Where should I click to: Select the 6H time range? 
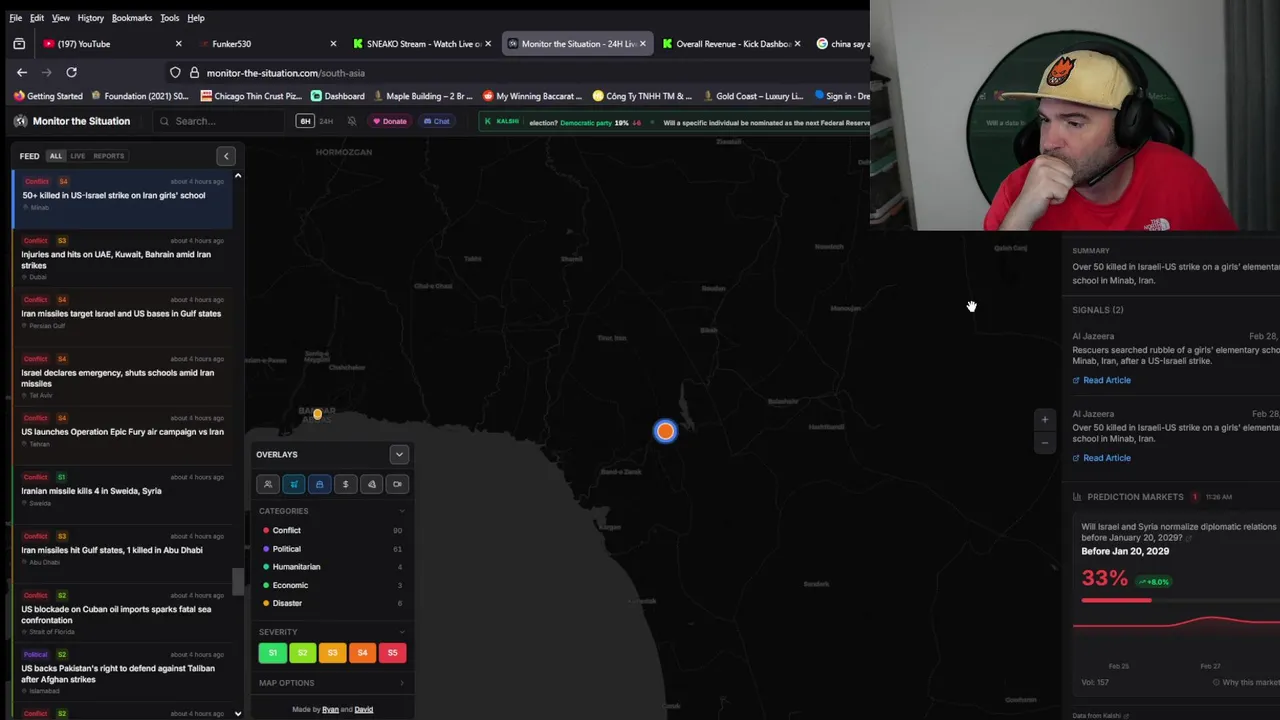[305, 121]
